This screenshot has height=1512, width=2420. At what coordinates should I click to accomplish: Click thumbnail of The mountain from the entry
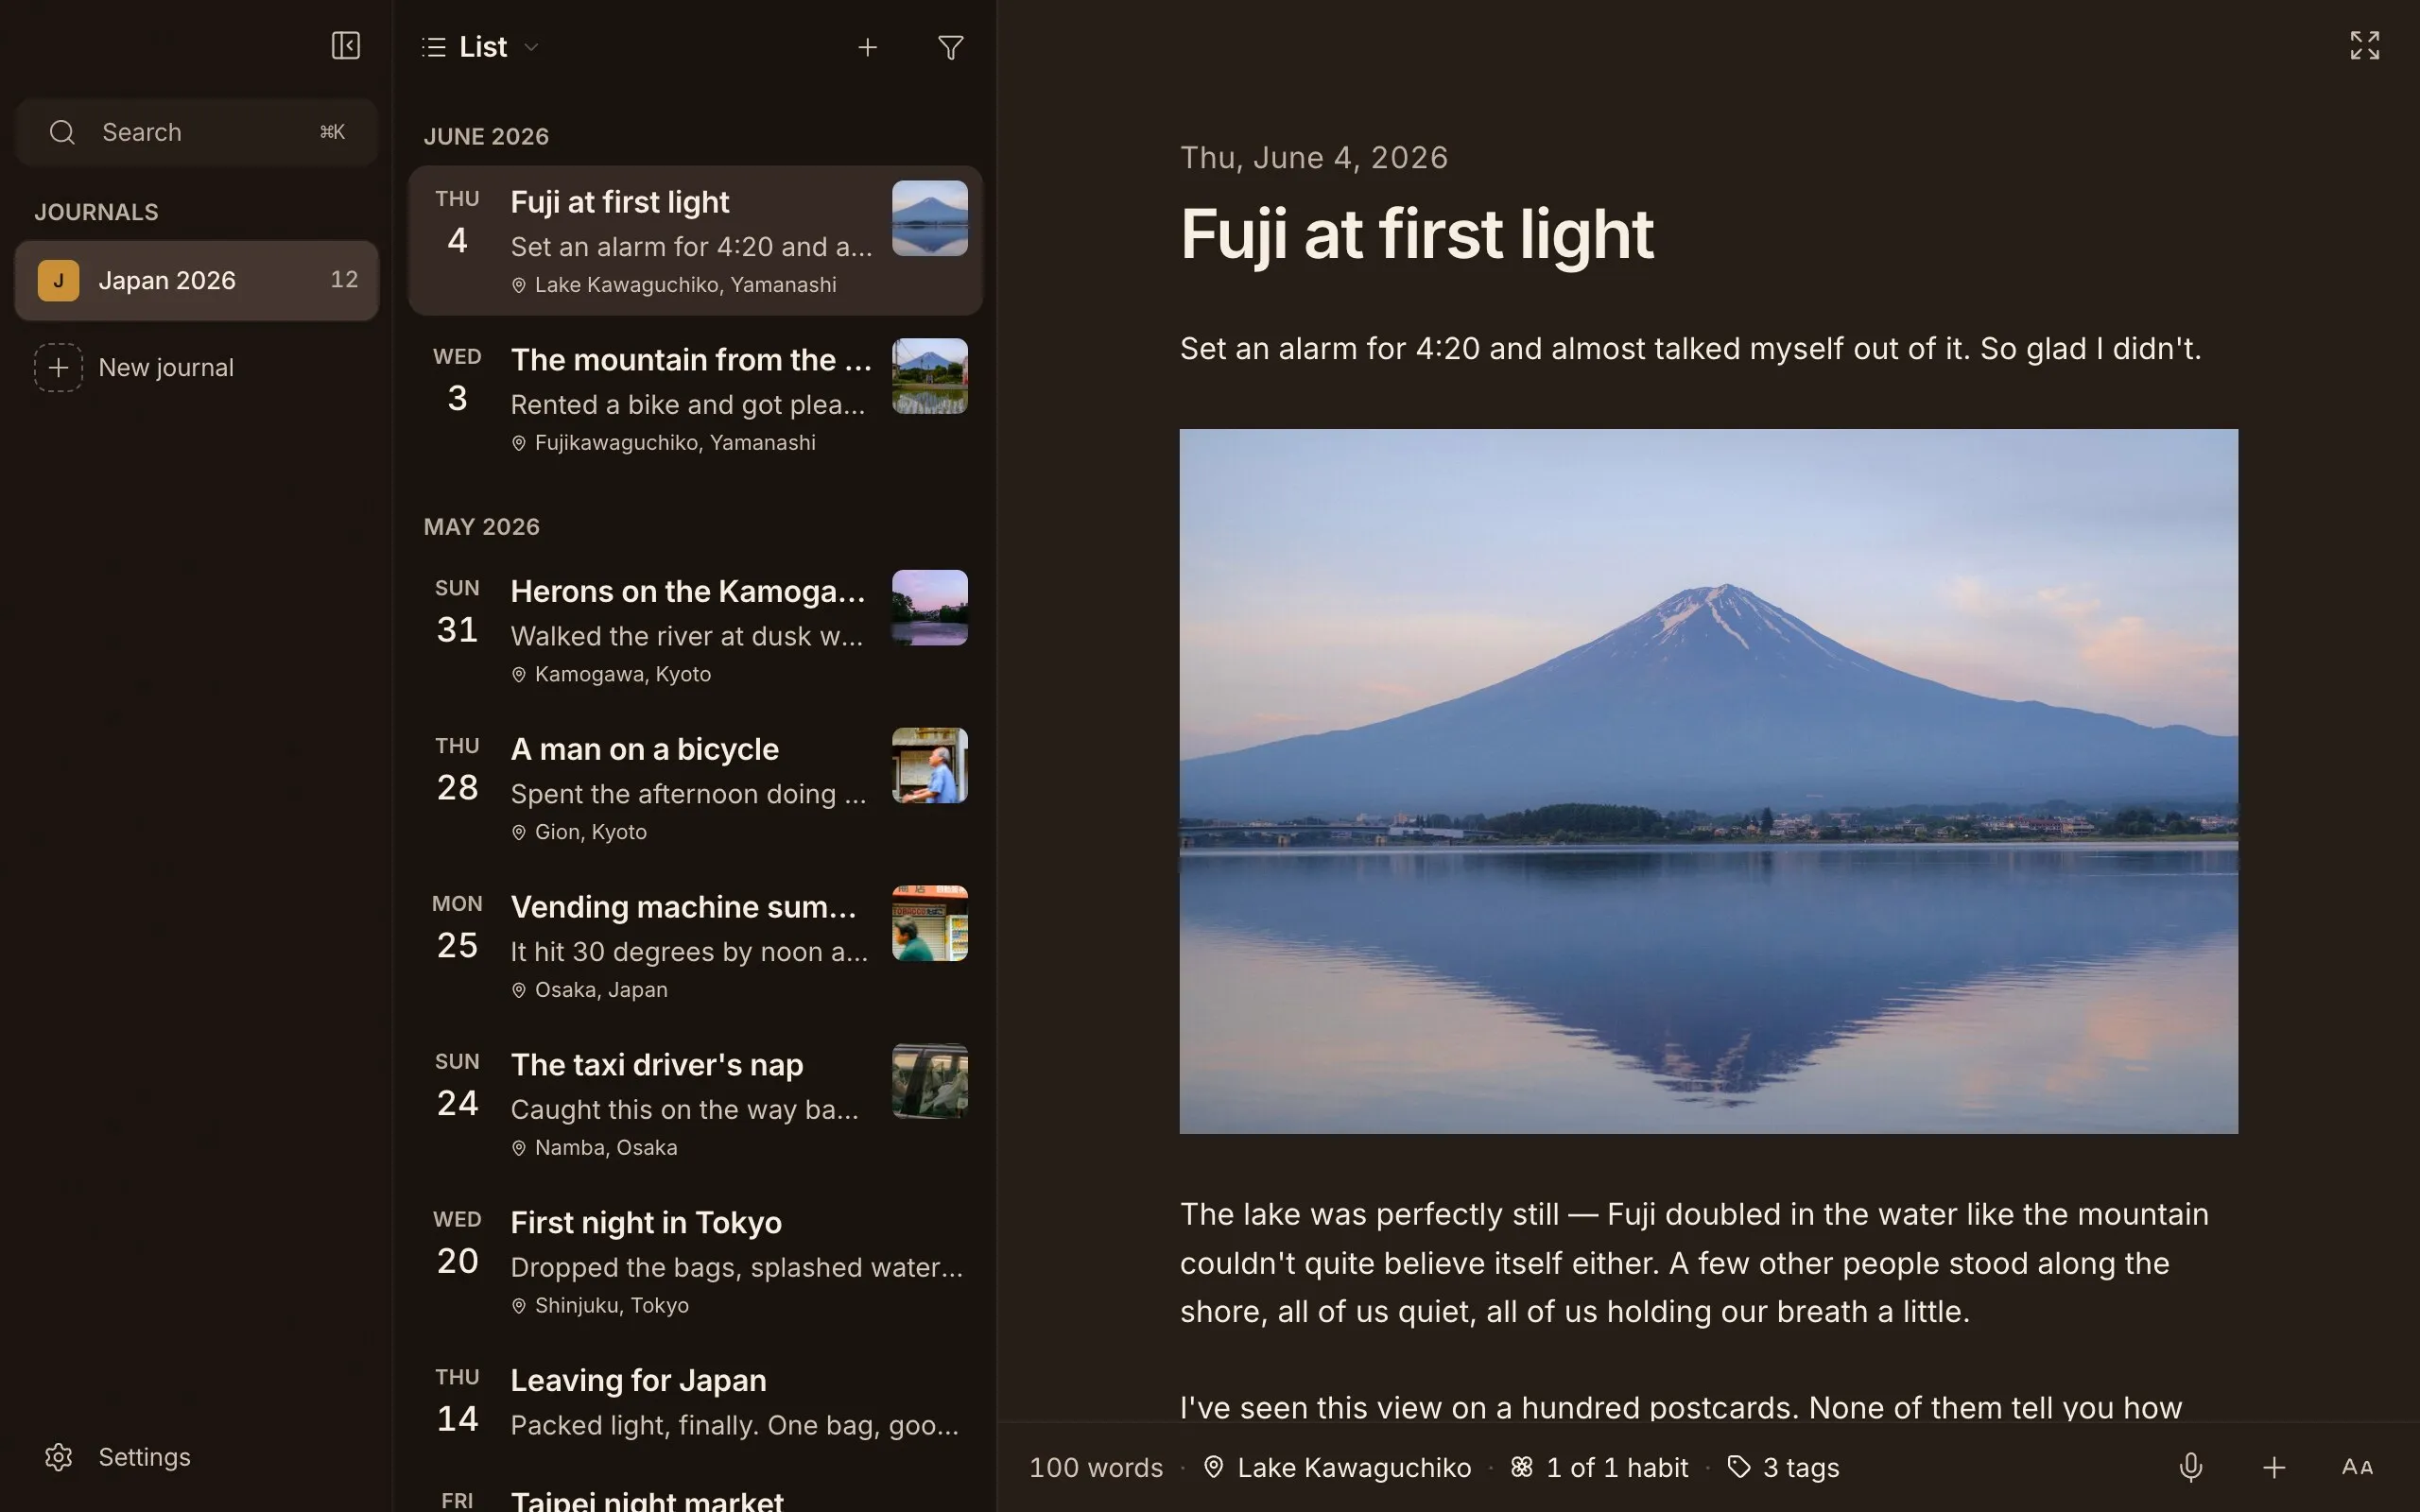930,376
